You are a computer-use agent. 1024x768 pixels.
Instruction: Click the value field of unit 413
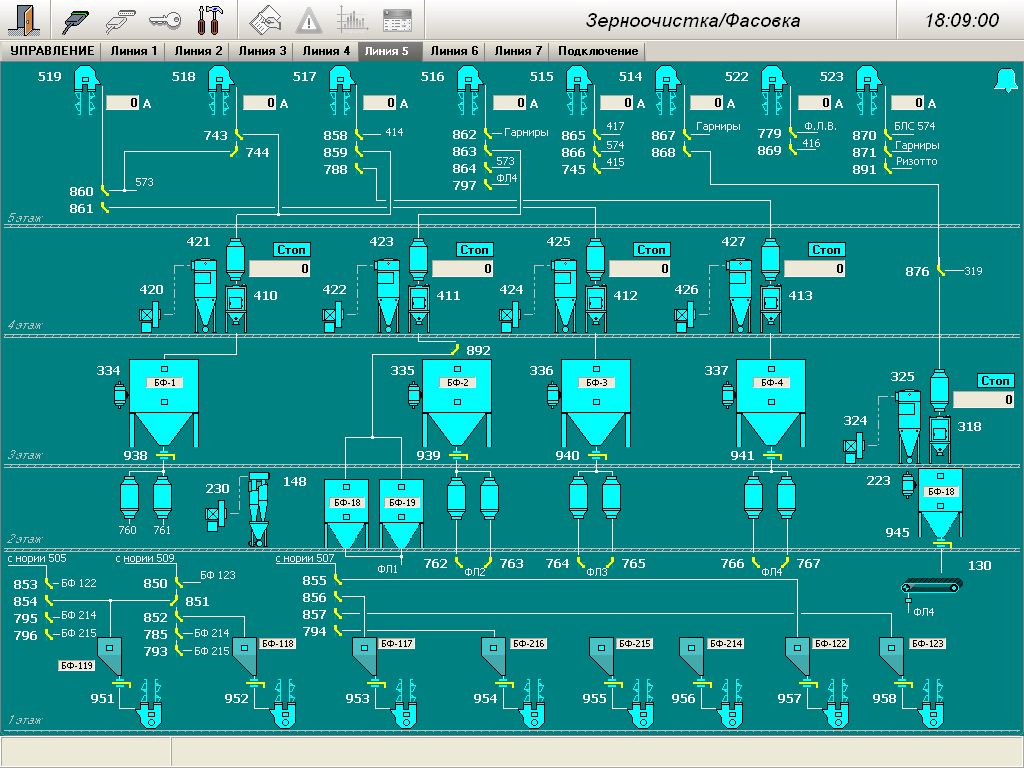[x=815, y=269]
